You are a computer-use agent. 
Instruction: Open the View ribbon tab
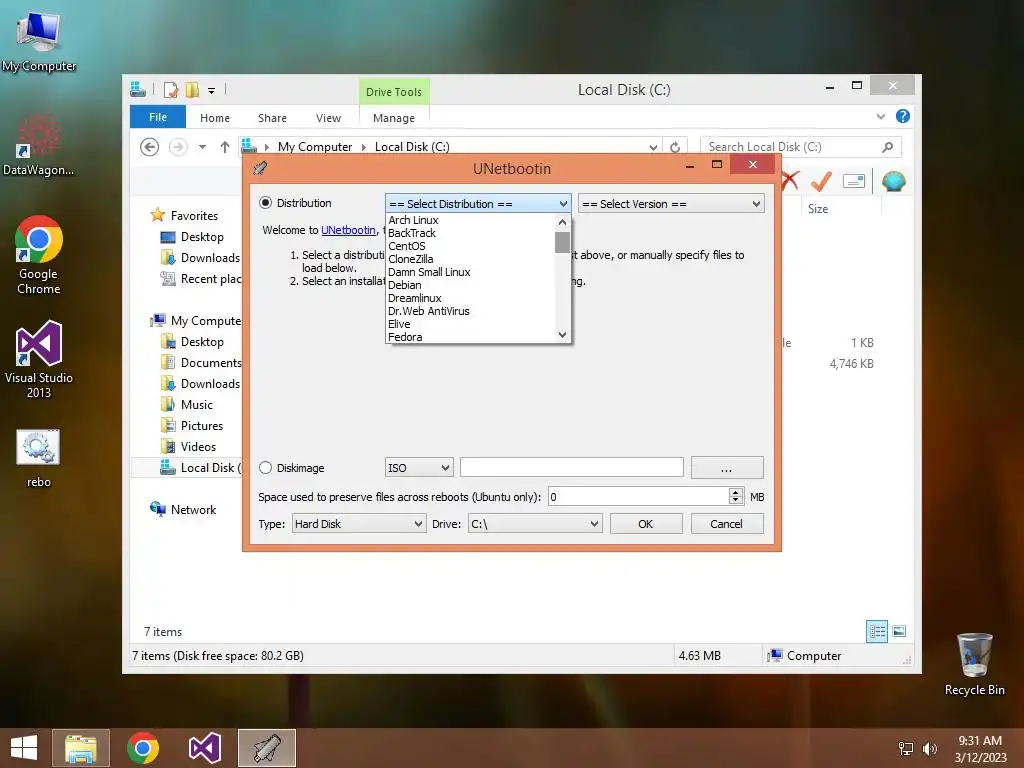[x=328, y=118]
